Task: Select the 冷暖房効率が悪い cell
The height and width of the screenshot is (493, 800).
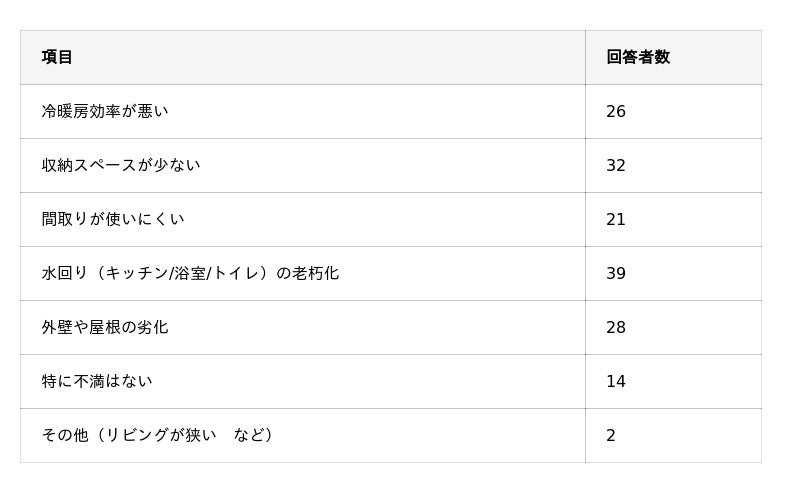Action: [105, 111]
